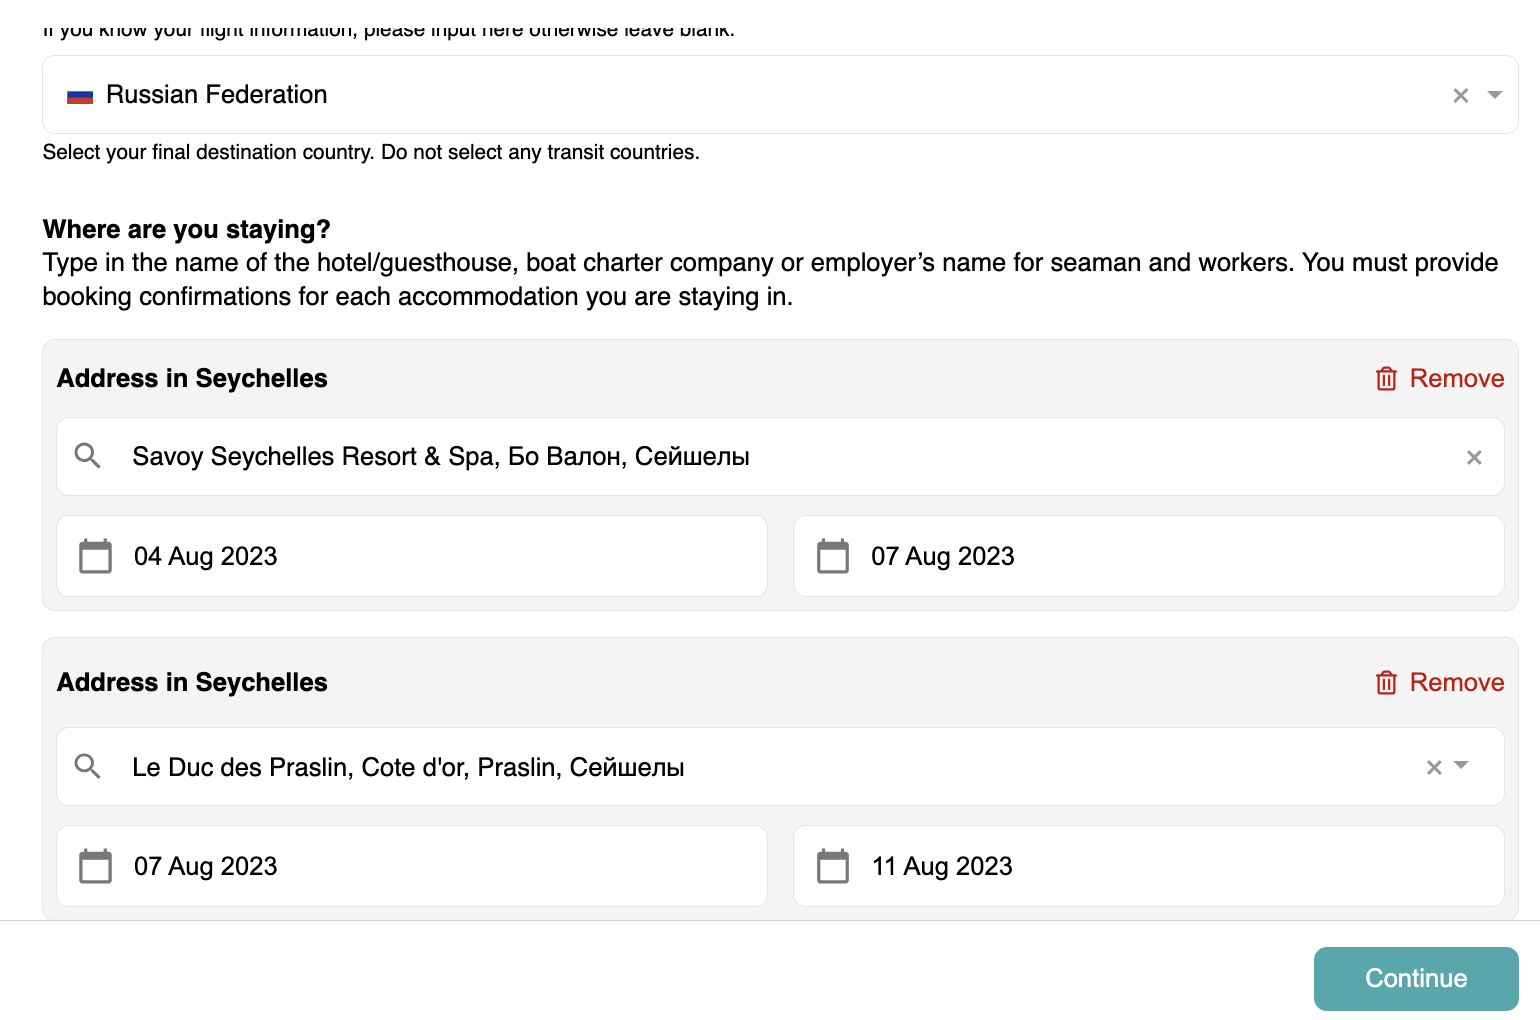Remove the Le Duc des Praslin address

click(1456, 683)
